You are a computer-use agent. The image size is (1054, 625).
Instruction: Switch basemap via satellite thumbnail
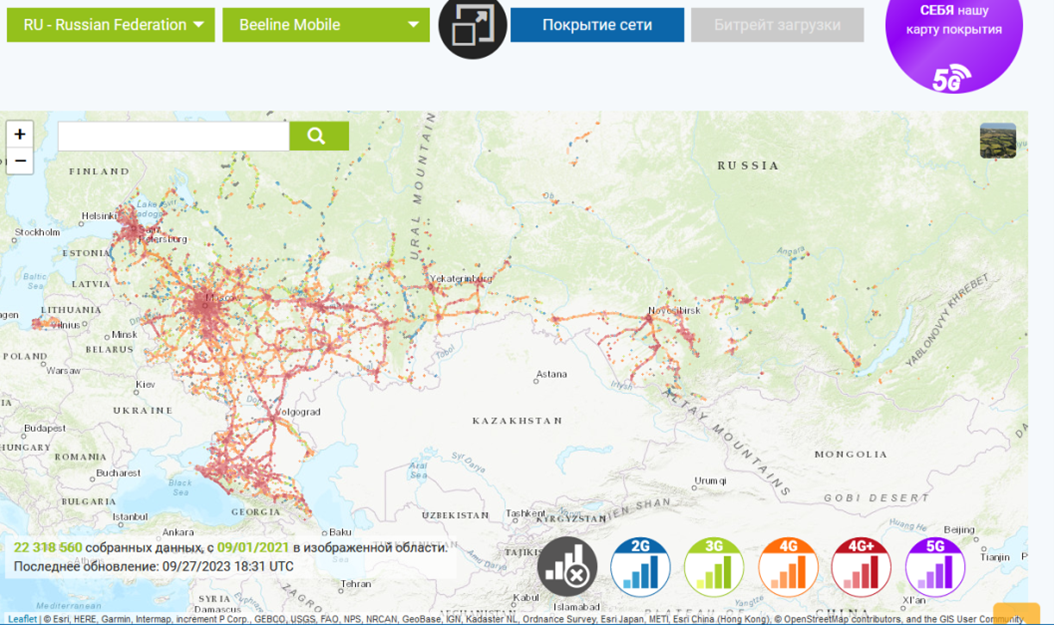(x=997, y=141)
